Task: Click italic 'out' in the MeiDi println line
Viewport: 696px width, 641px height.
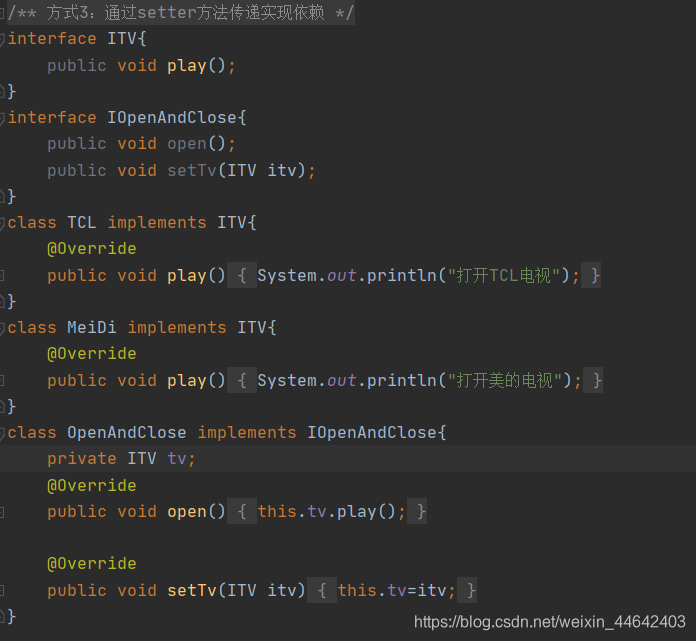Action: coord(341,381)
